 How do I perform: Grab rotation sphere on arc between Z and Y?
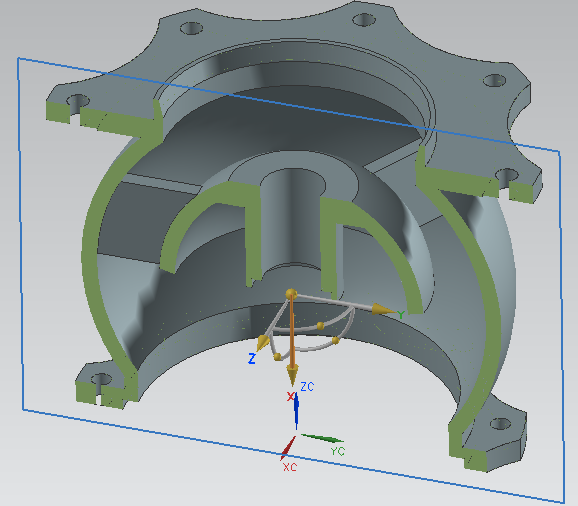tap(320, 326)
